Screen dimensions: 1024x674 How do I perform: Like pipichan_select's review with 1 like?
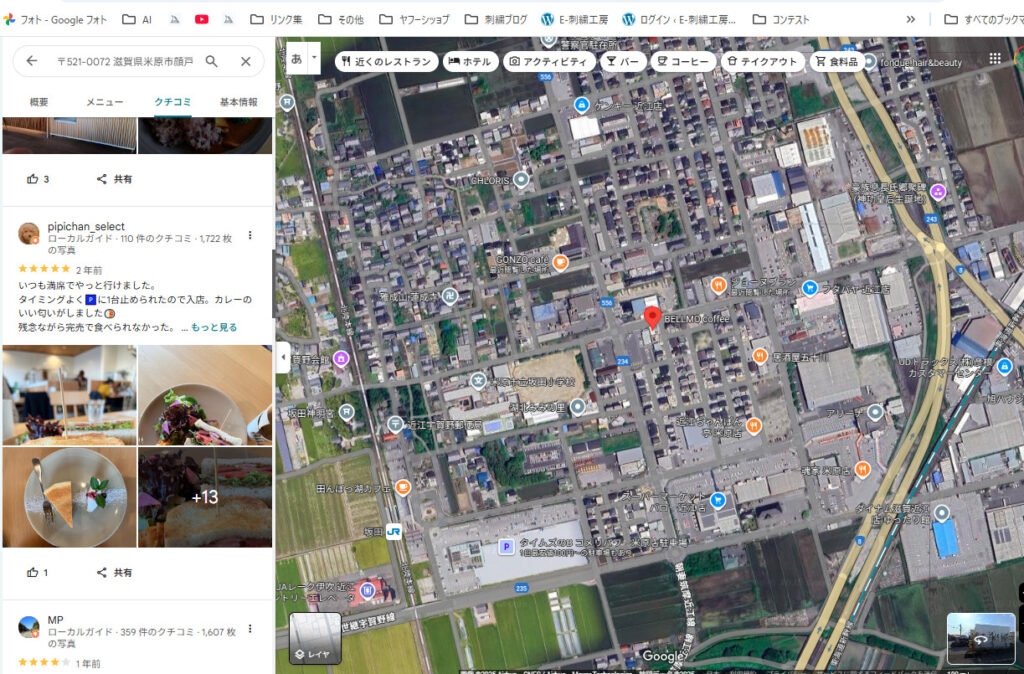37,573
